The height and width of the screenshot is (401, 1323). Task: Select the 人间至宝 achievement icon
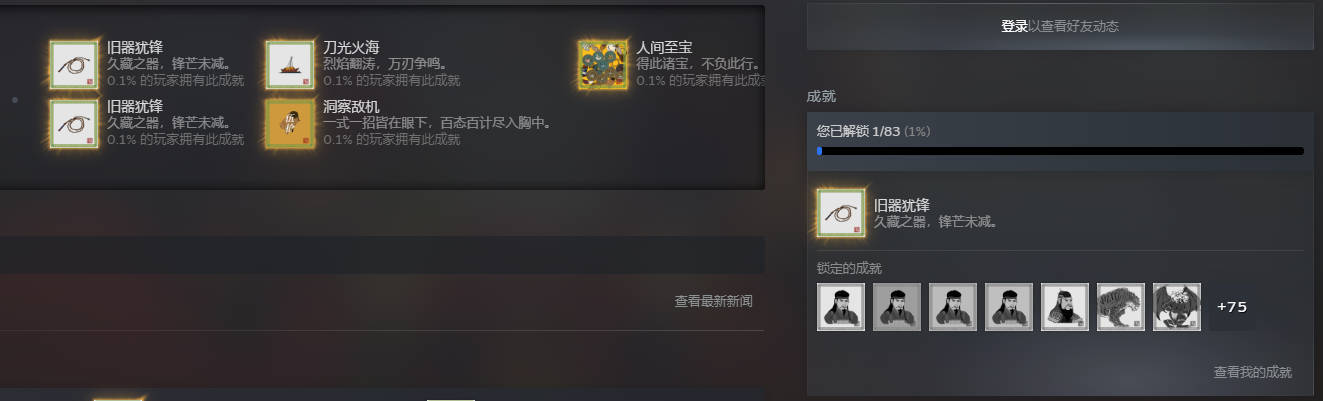pos(603,65)
